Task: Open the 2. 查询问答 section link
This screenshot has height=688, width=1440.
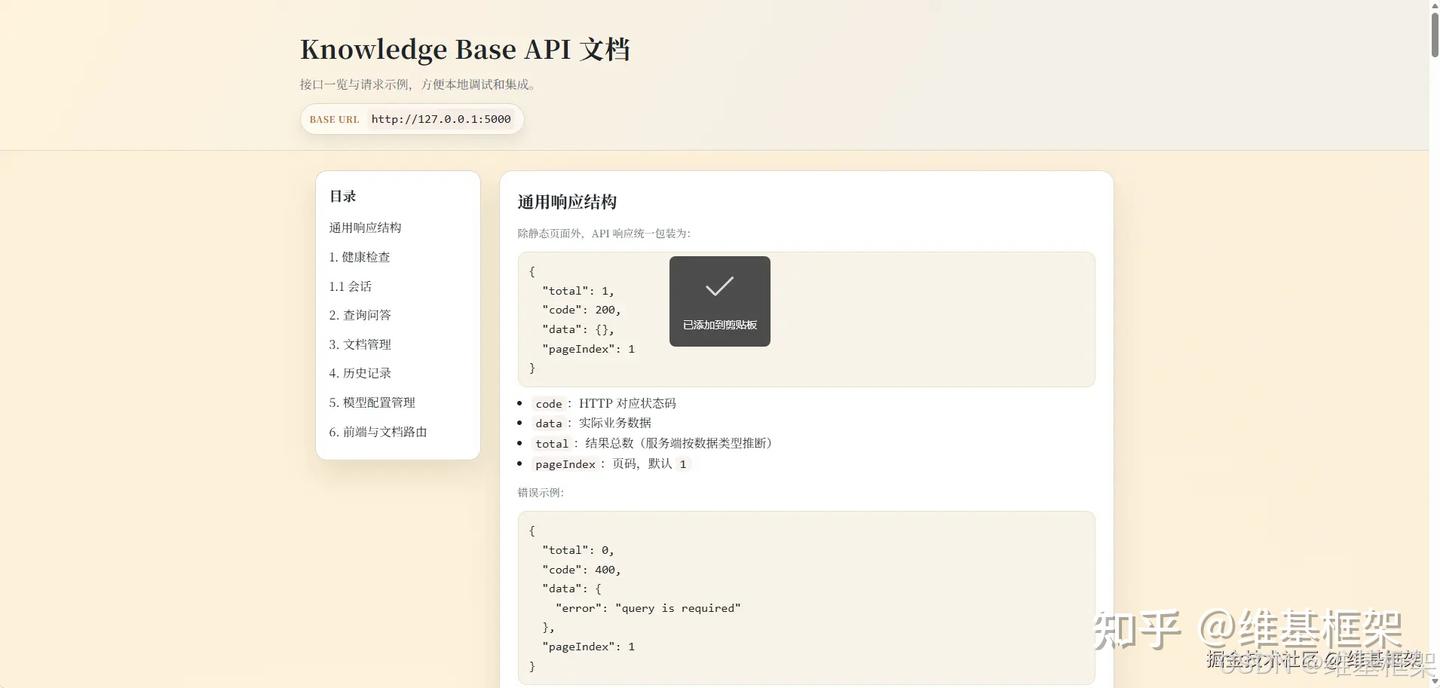Action: point(360,315)
